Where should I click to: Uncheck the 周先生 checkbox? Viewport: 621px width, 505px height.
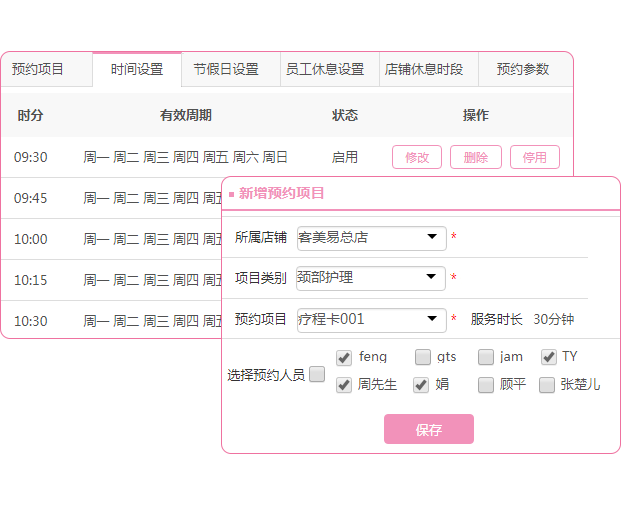[344, 385]
